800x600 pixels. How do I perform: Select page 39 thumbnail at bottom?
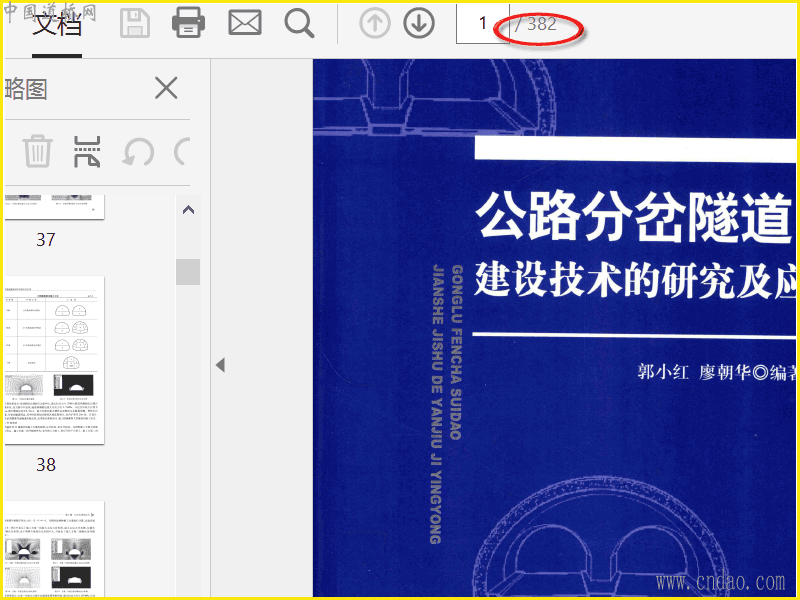[x=54, y=549]
